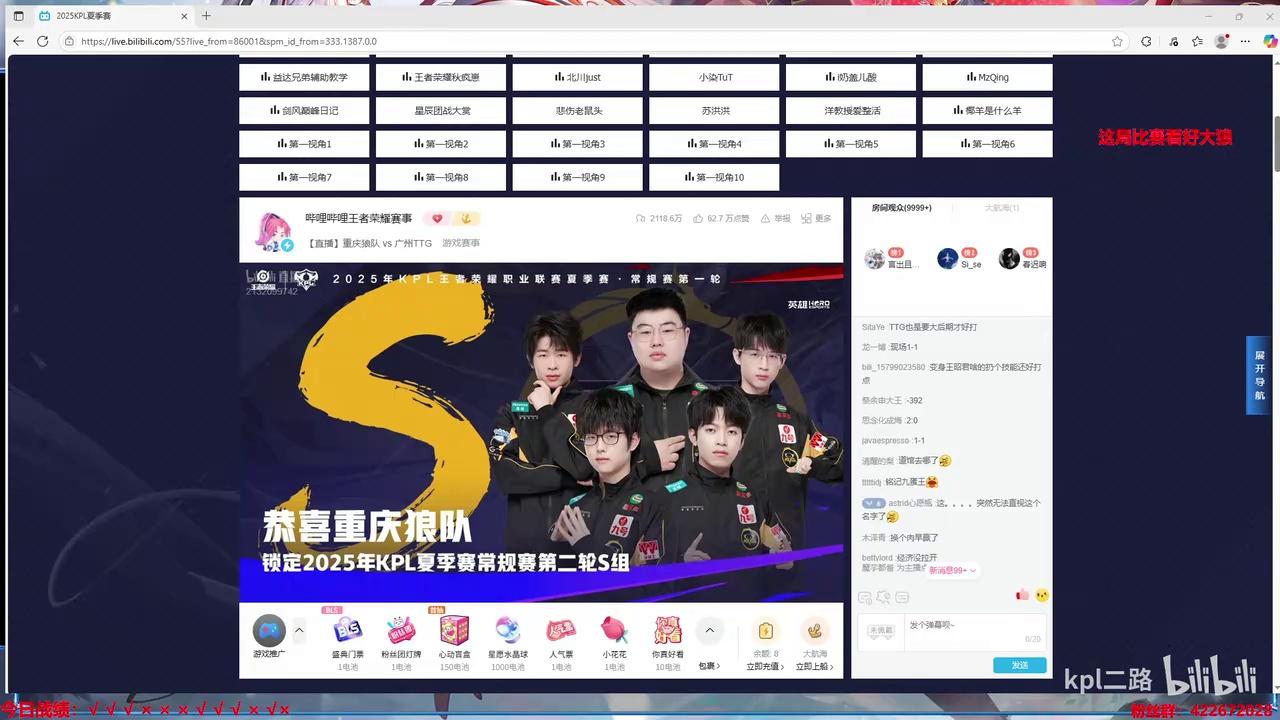
Task: Report stream via 举报 icon
Action: click(775, 218)
